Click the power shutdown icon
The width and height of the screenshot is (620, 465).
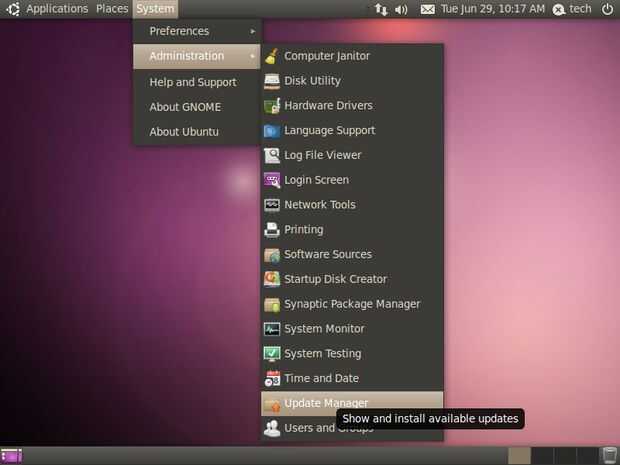coord(607,9)
